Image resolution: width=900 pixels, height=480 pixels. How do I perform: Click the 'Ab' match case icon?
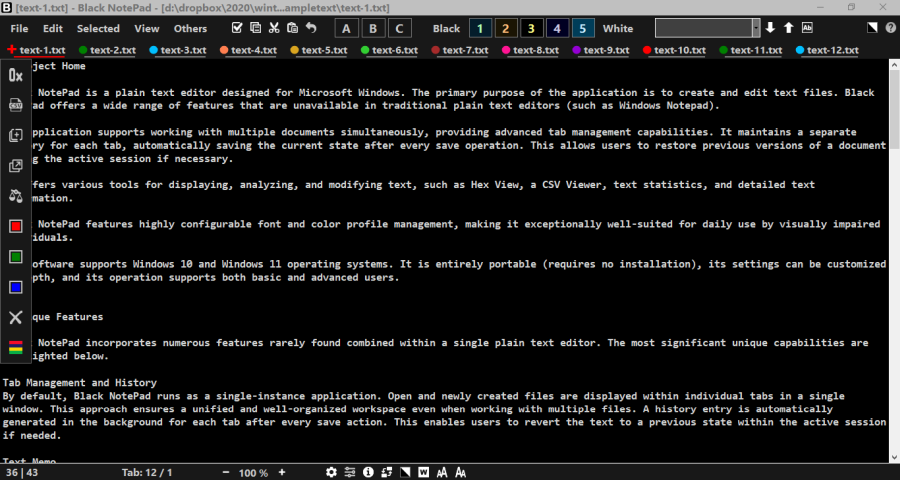[x=807, y=28]
